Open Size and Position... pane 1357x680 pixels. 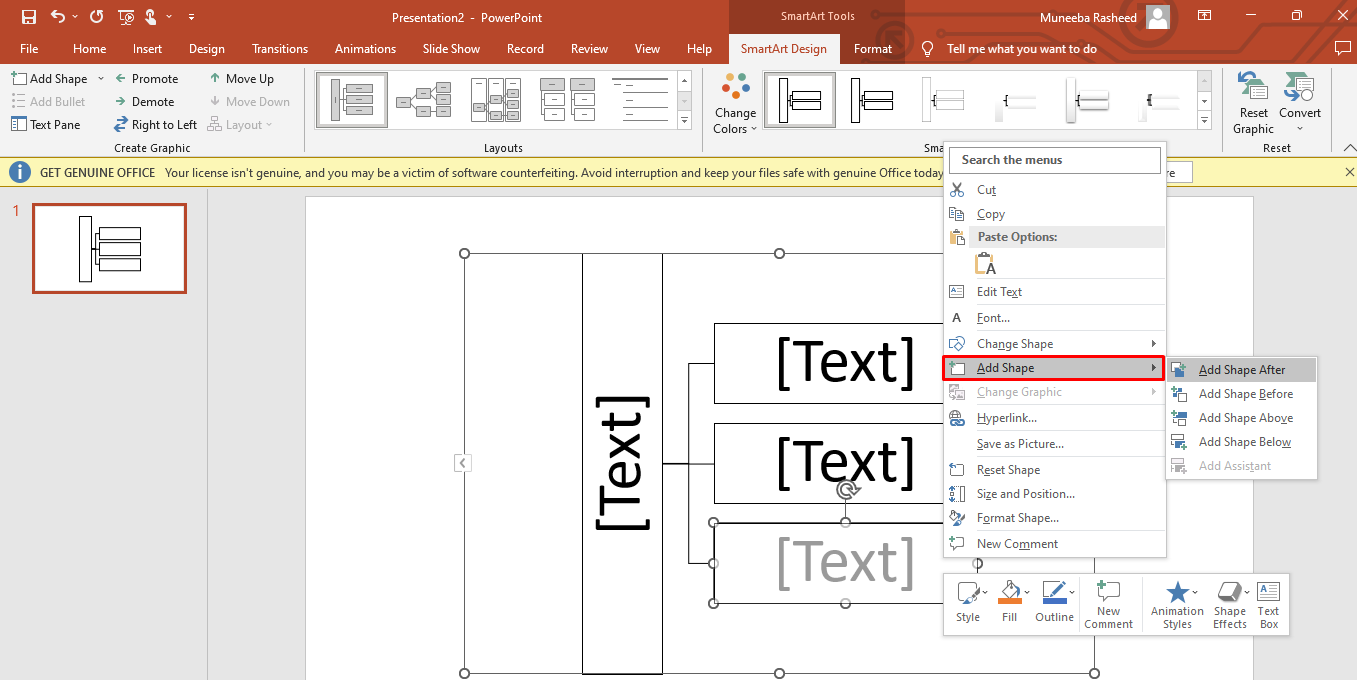point(1055,493)
